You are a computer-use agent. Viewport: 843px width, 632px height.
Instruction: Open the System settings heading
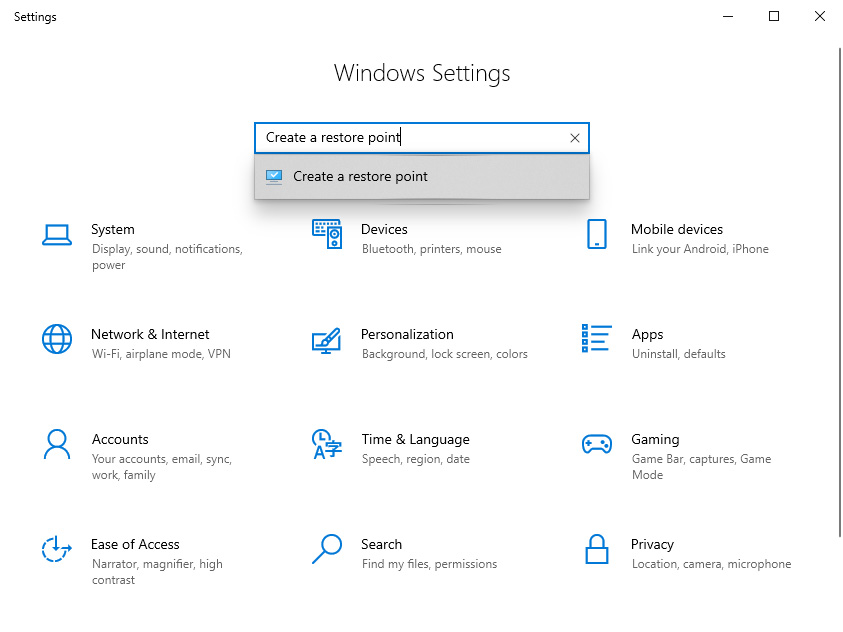click(x=113, y=229)
